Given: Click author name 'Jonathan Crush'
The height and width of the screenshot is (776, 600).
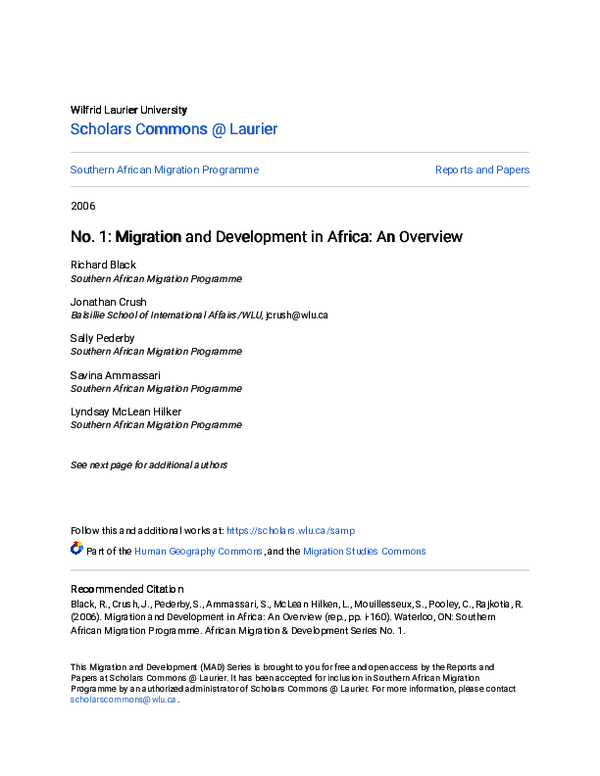Looking at the screenshot, I should [108, 302].
